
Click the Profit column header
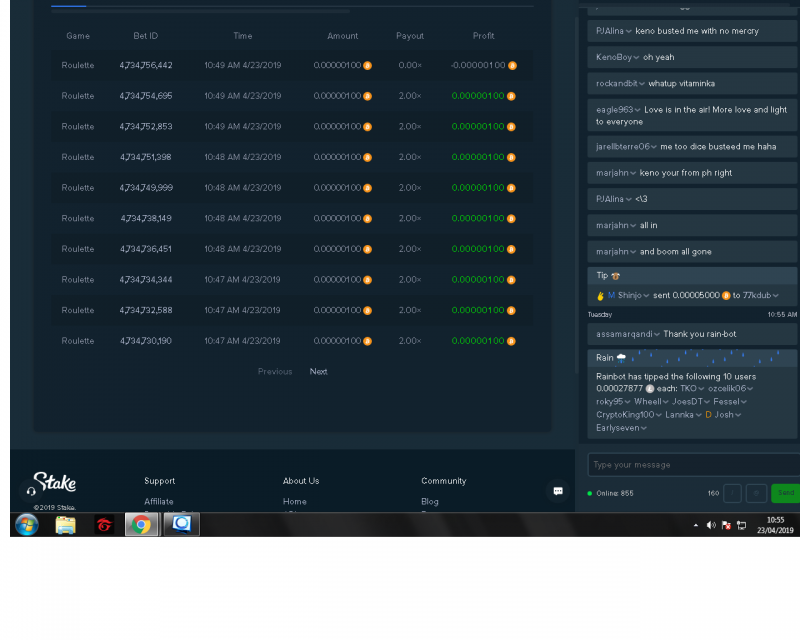pyautogui.click(x=483, y=36)
